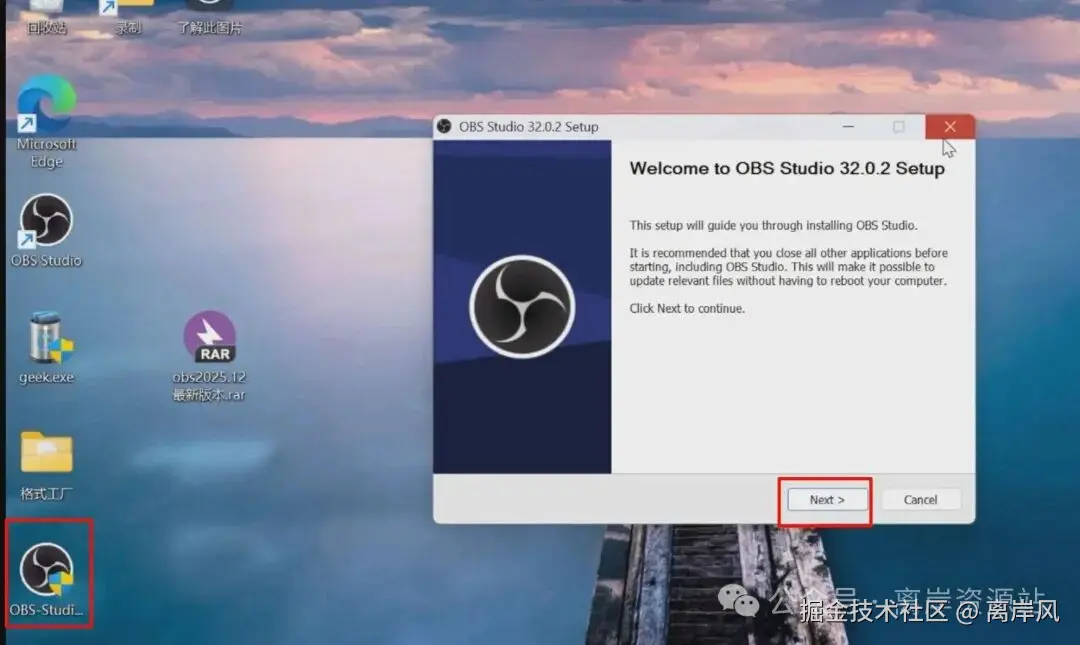1080x645 pixels.
Task: Click Next in OBS Studio Setup
Action: (827, 500)
